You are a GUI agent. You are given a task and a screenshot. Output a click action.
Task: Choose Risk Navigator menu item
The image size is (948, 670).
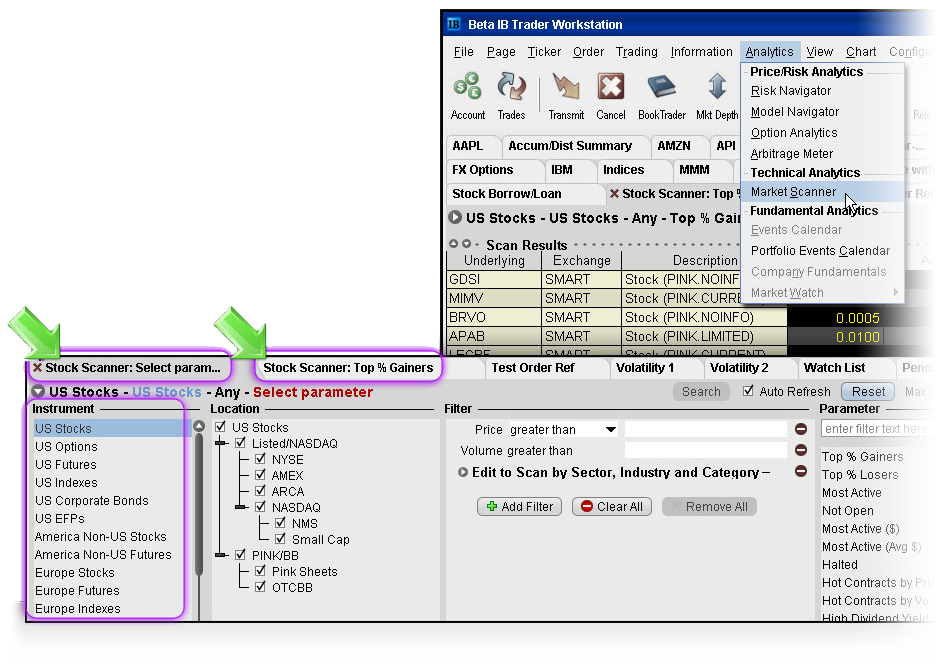791,91
